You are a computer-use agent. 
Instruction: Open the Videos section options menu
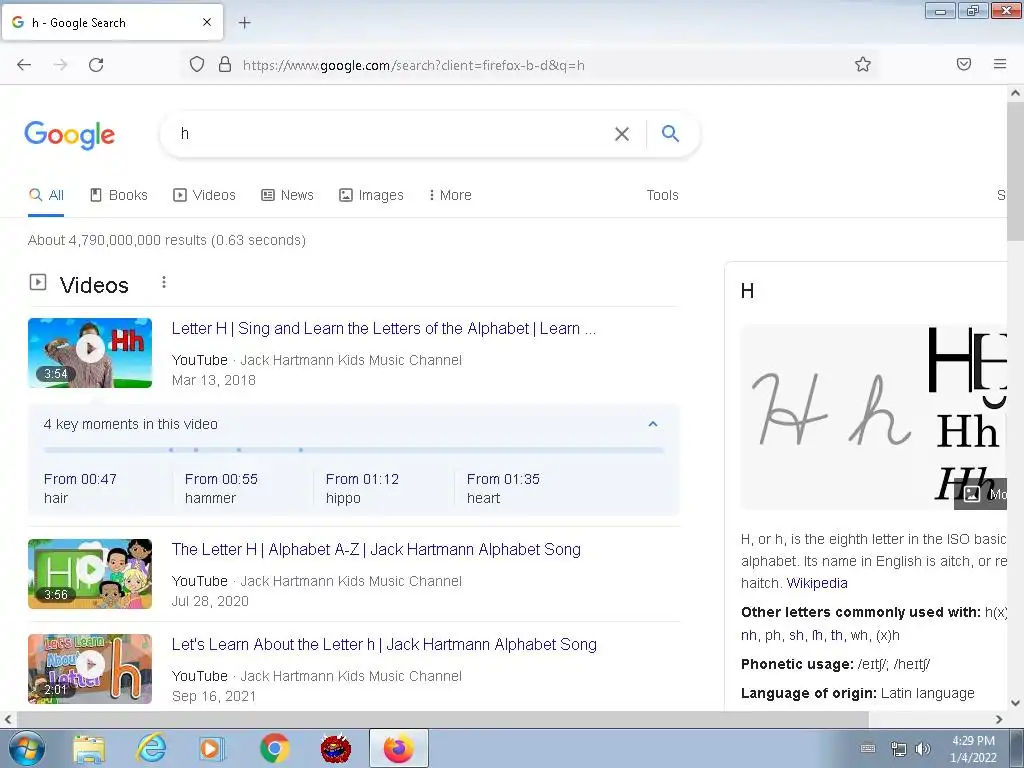click(x=164, y=282)
